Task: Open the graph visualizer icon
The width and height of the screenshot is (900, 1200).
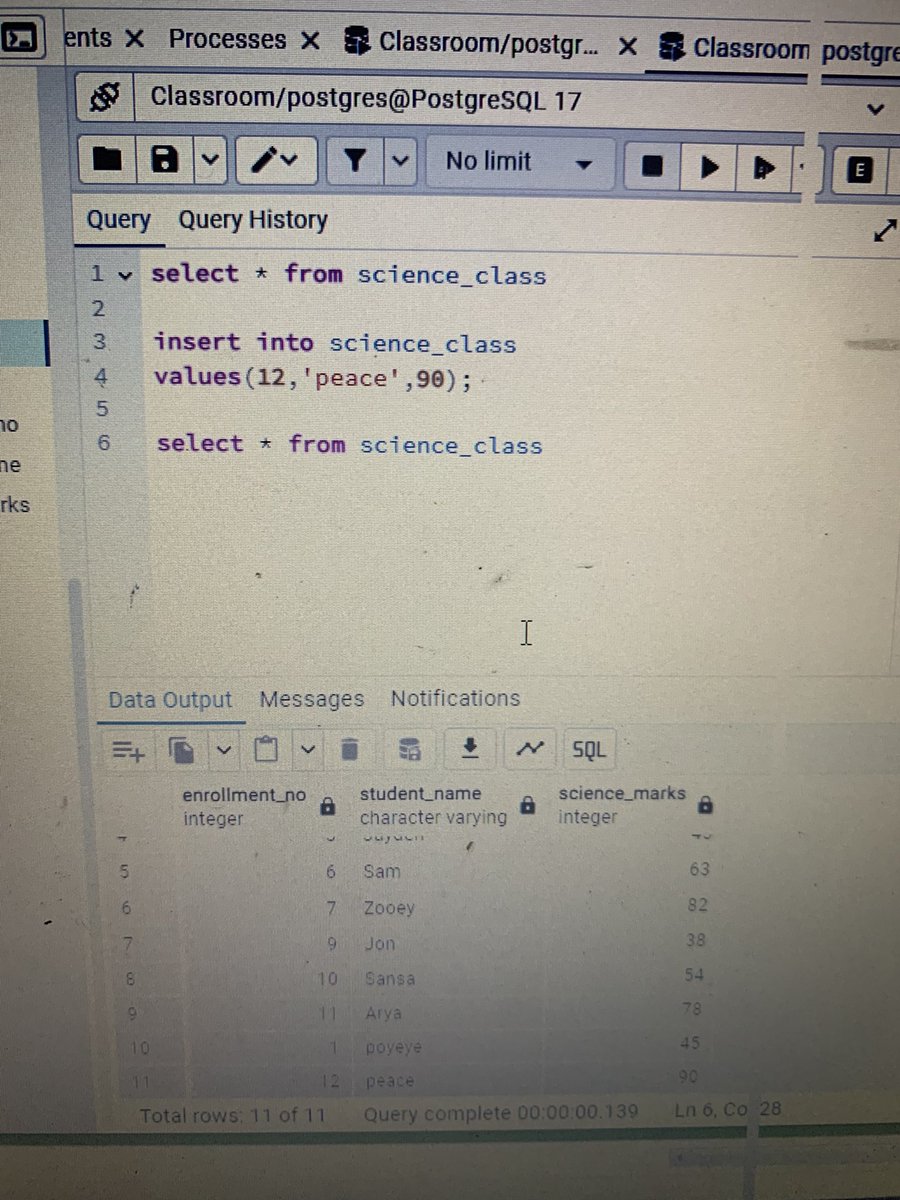Action: click(x=529, y=749)
